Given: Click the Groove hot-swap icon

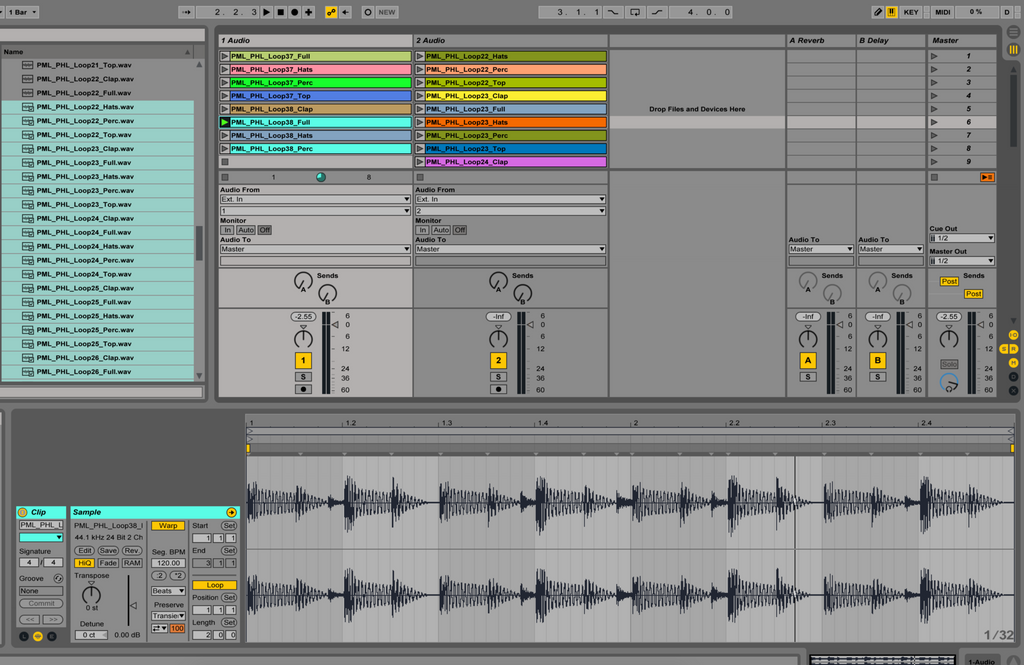Looking at the screenshot, I should [x=57, y=578].
